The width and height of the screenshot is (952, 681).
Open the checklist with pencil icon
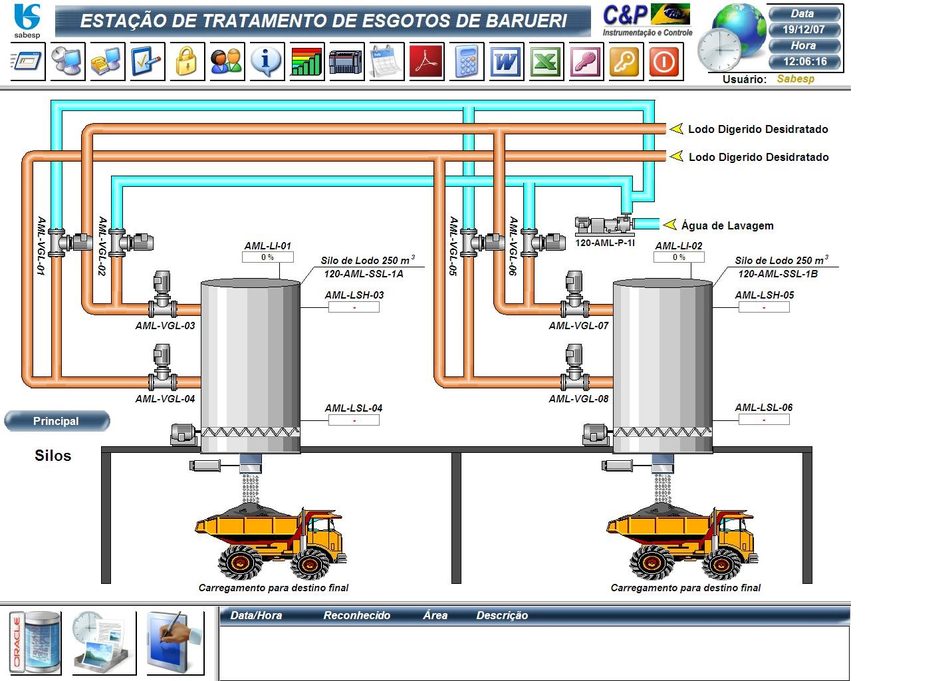[x=147, y=62]
